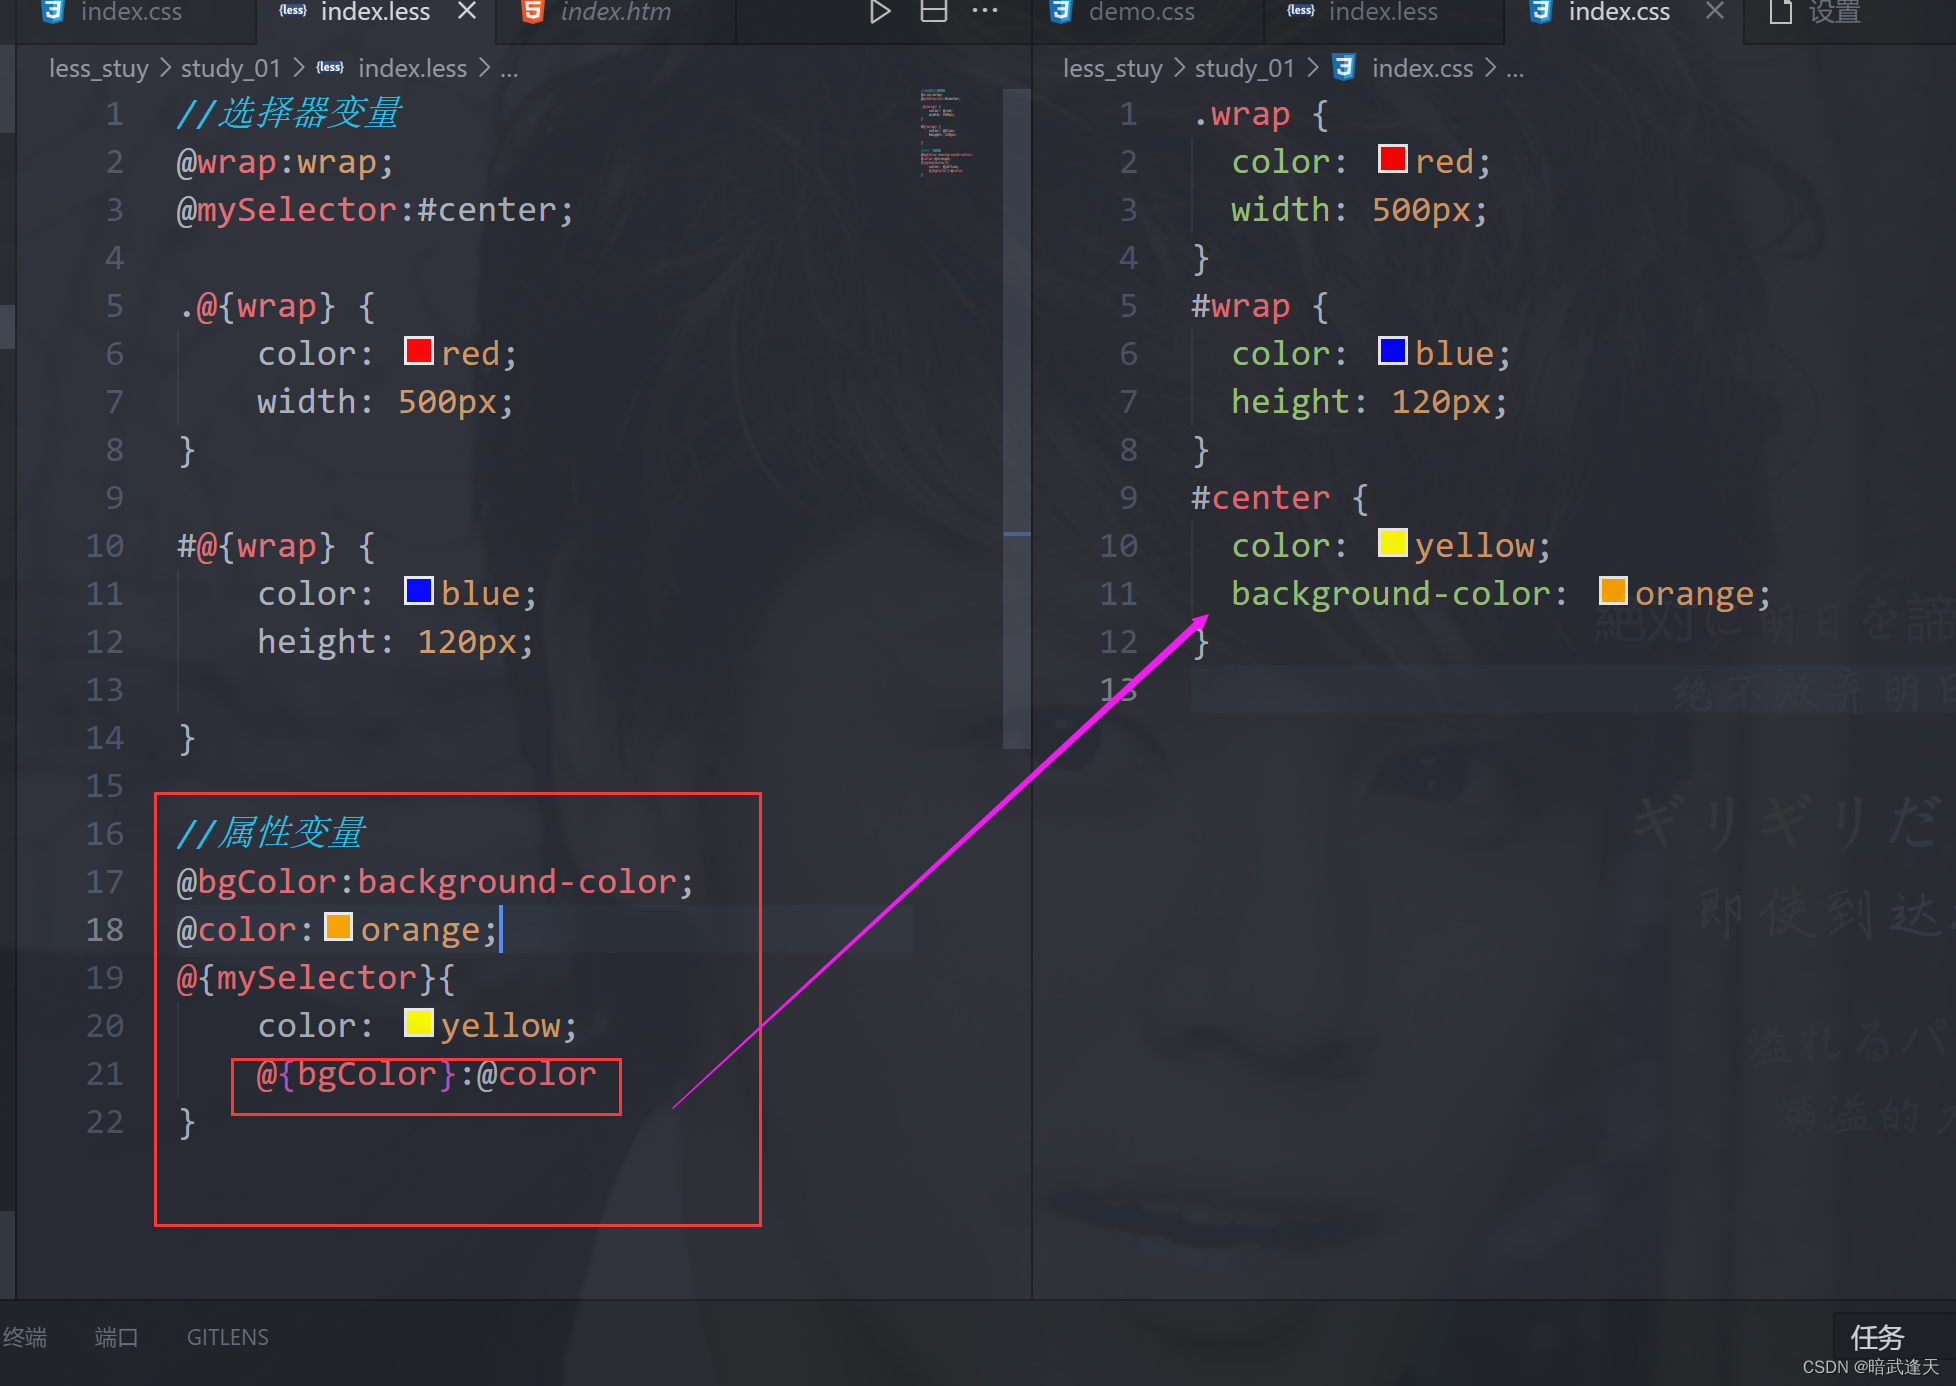Open the 设置 settings tab
The image size is (1956, 1386).
(x=1833, y=12)
